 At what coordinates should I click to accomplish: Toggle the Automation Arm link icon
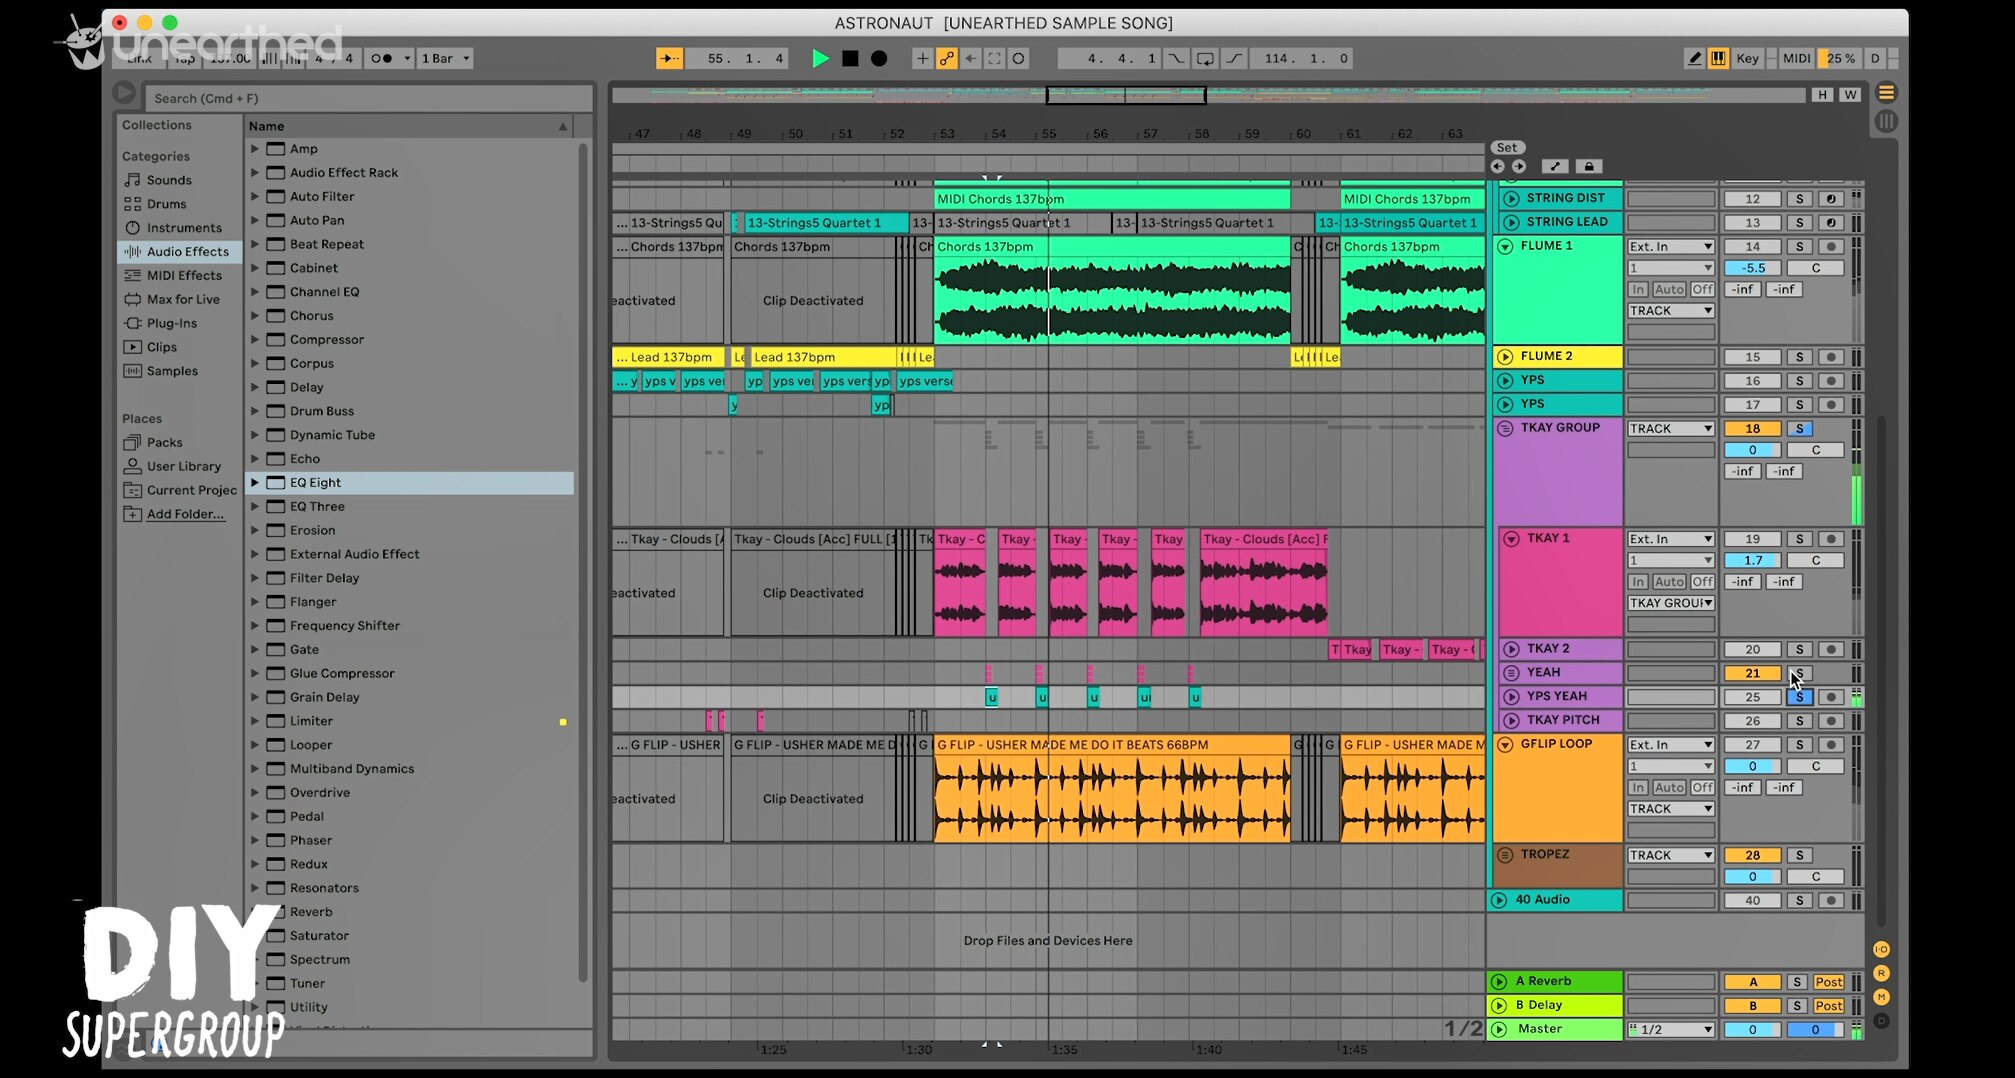pyautogui.click(x=946, y=58)
